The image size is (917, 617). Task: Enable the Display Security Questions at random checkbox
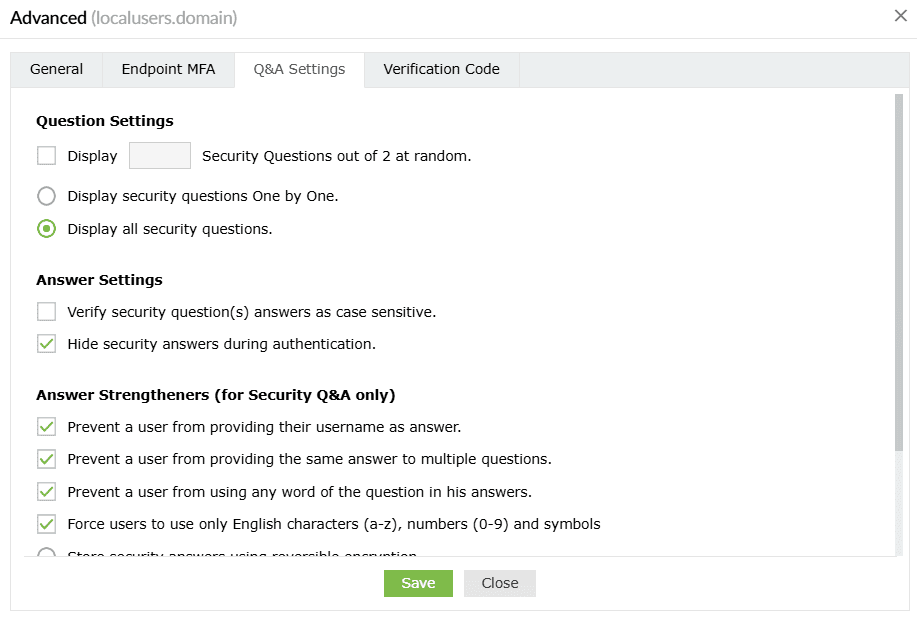tap(46, 156)
